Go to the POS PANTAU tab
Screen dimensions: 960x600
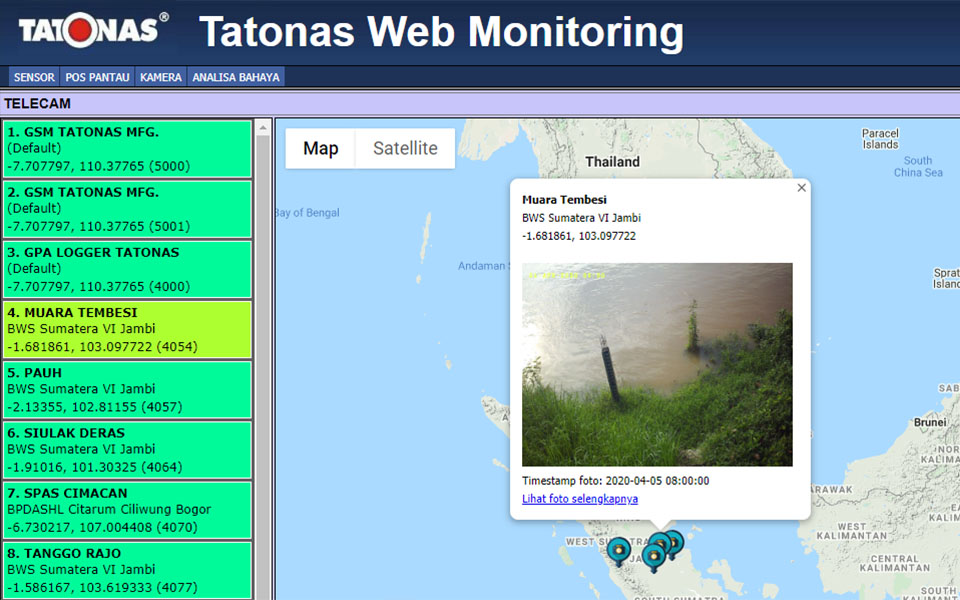[x=97, y=77]
